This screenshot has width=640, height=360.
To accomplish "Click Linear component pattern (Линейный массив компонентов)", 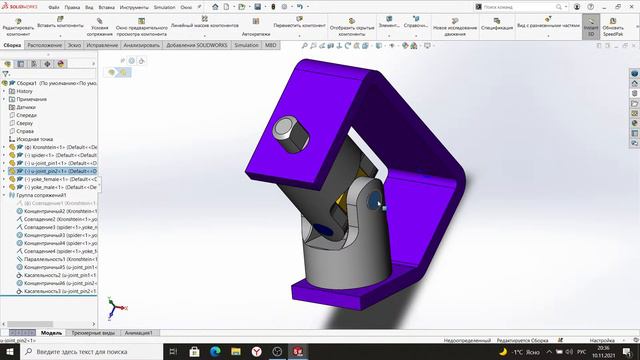I will tap(204, 22).
